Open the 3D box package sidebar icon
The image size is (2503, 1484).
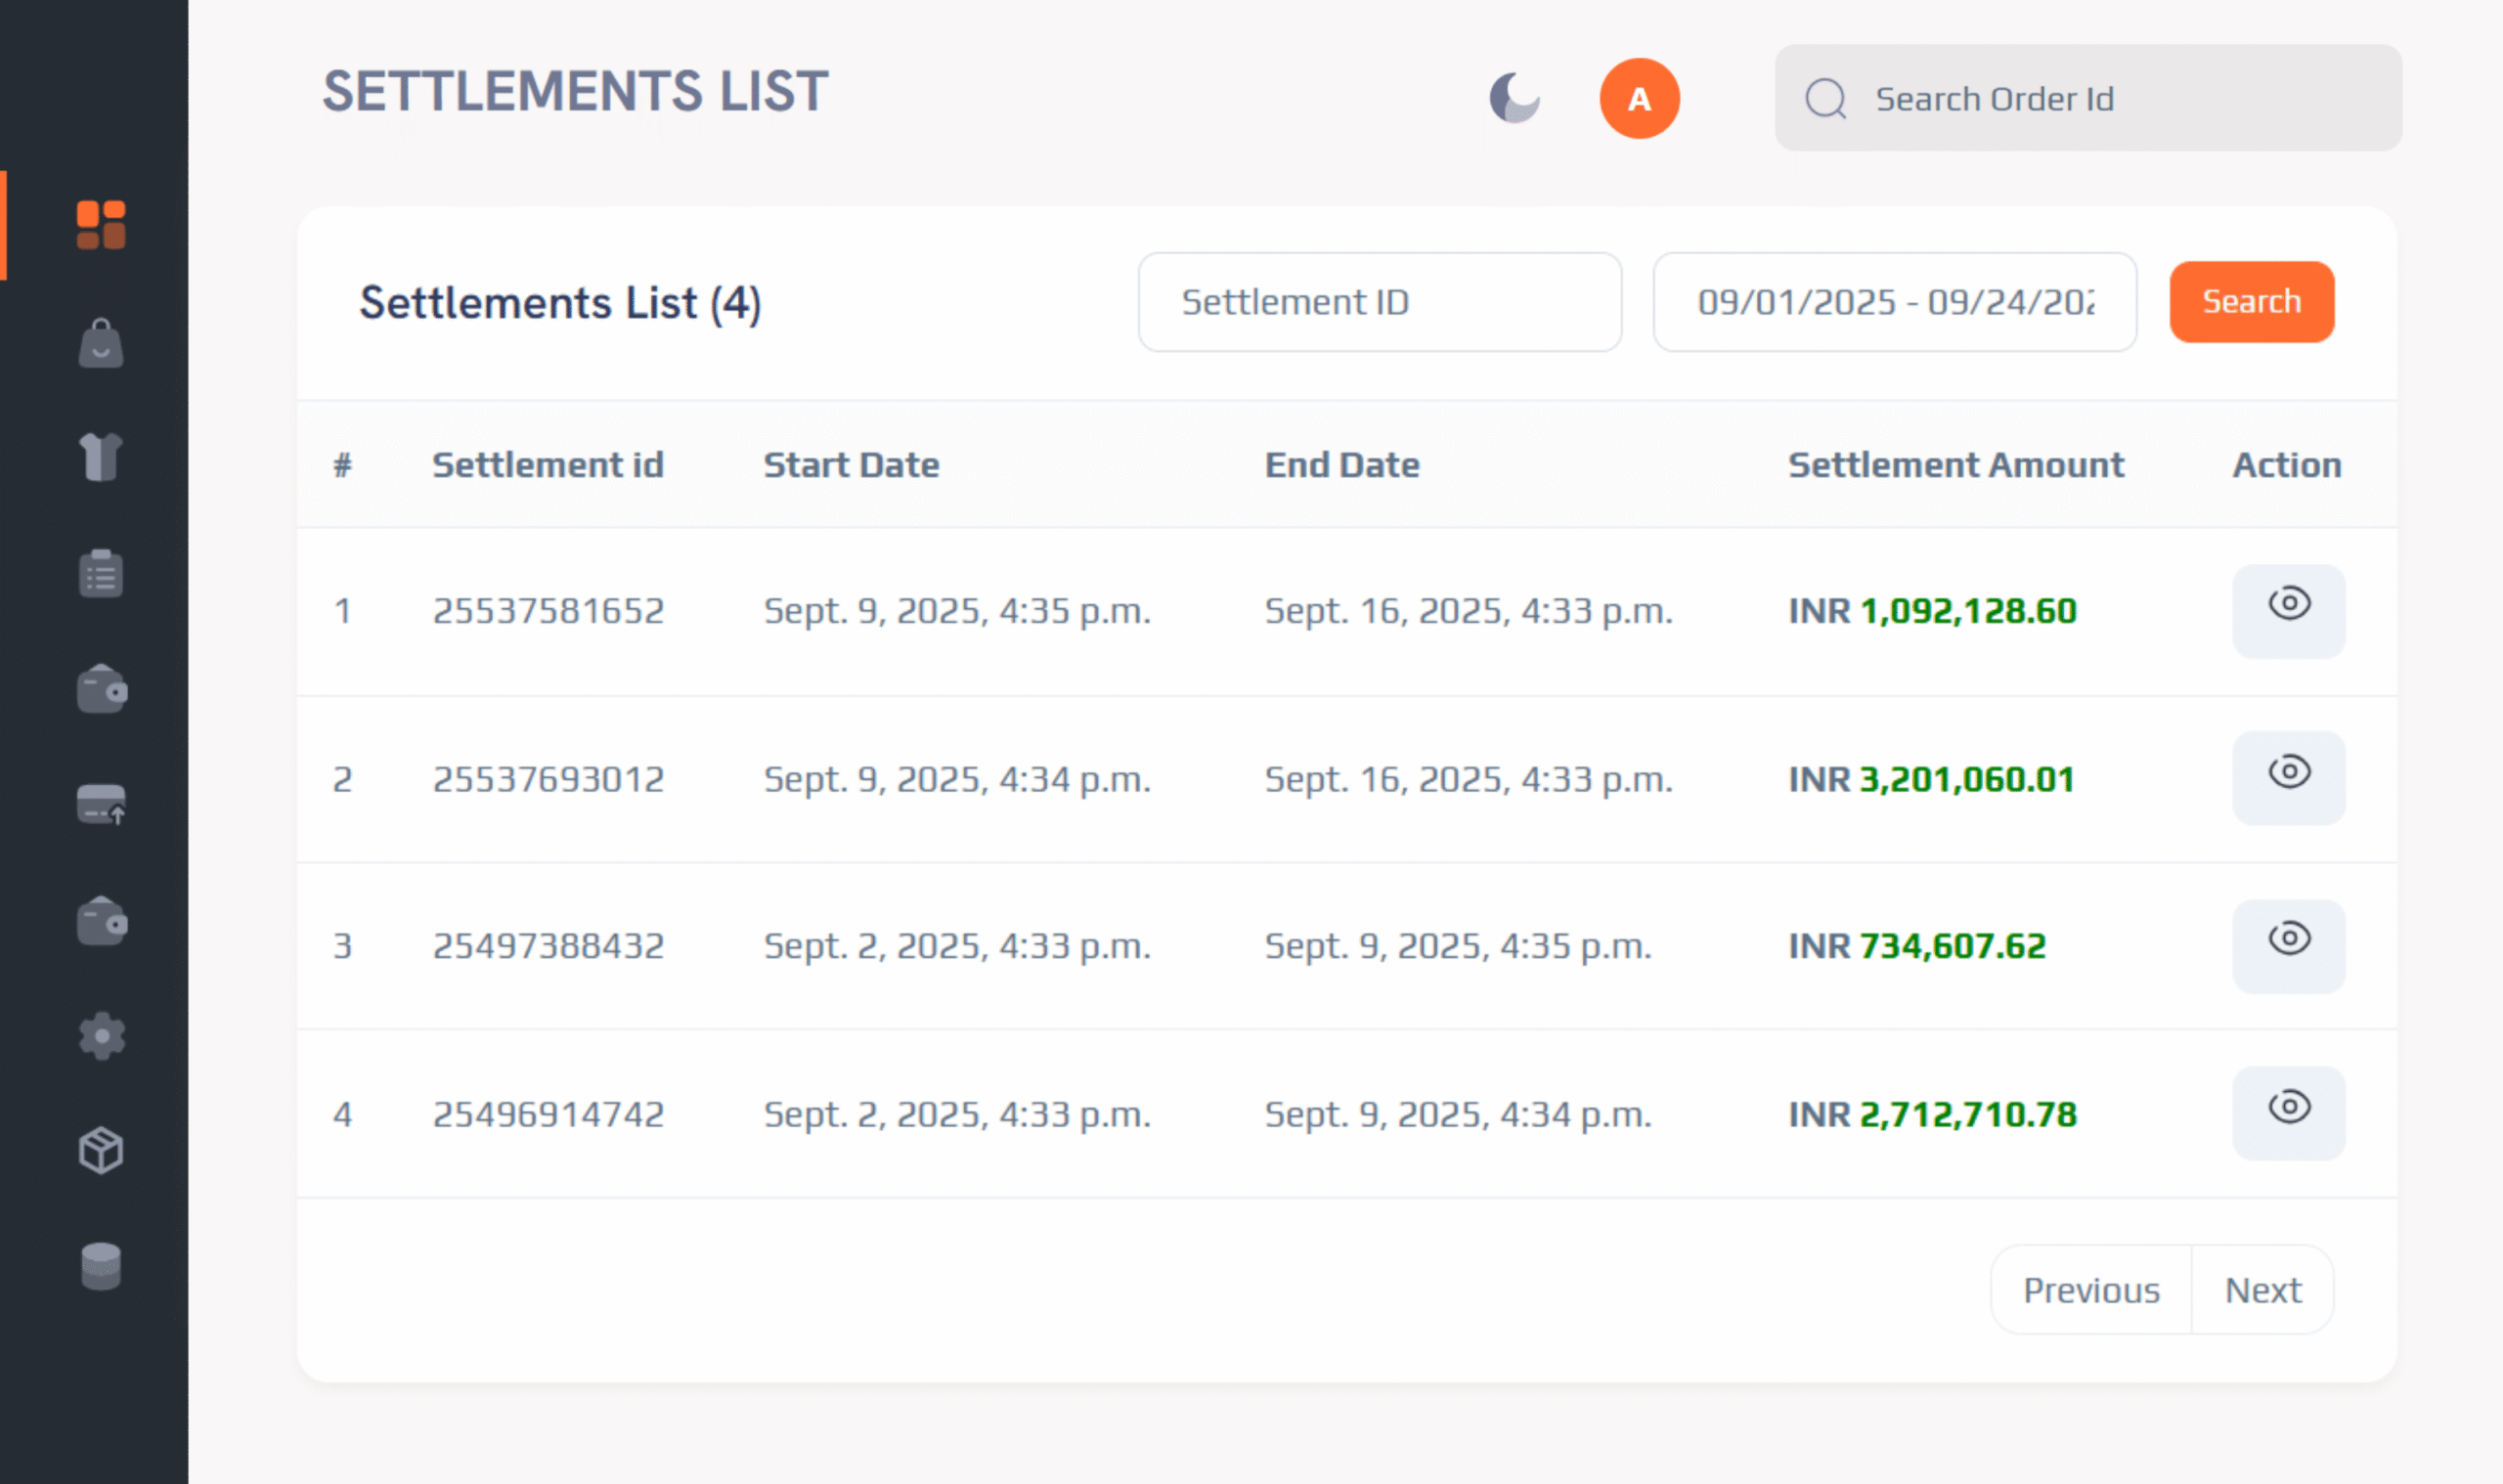[101, 1151]
